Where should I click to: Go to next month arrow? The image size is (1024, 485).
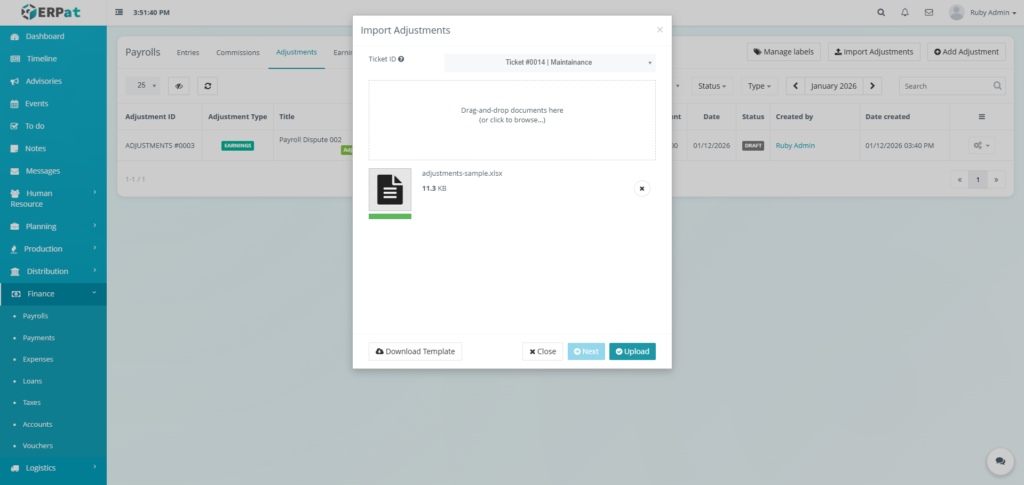[x=872, y=86]
